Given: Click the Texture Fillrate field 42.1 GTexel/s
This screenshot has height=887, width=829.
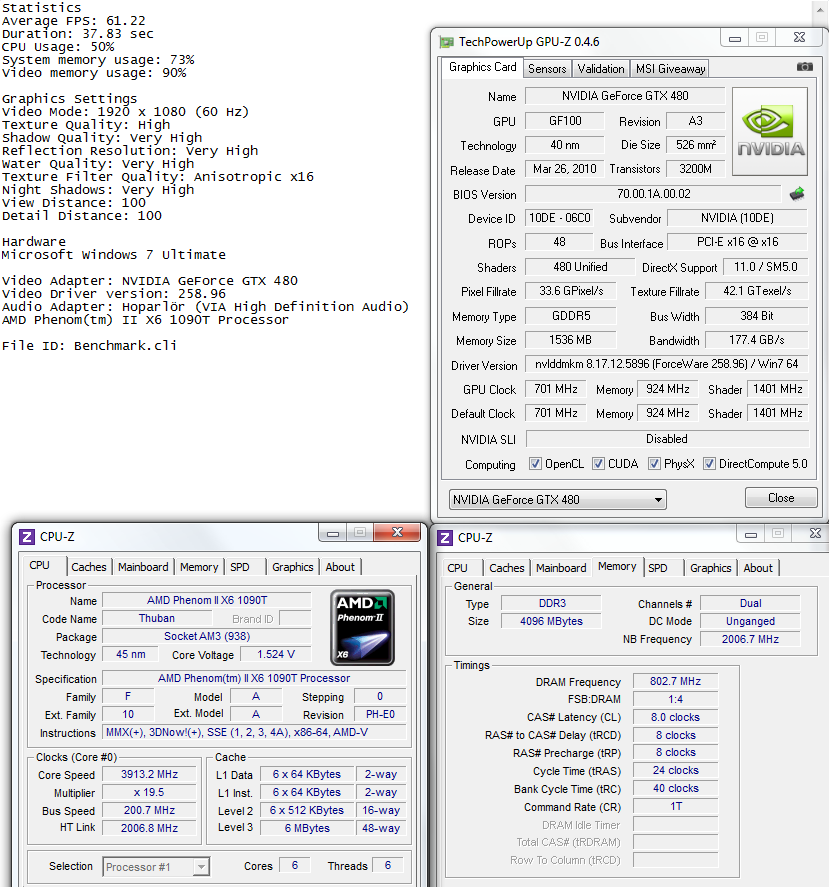Looking at the screenshot, I should click(757, 291).
